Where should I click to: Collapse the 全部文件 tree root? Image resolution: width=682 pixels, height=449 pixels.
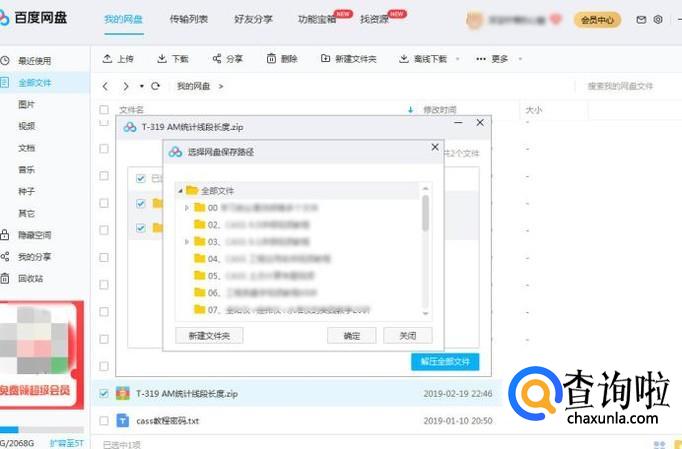[x=180, y=191]
